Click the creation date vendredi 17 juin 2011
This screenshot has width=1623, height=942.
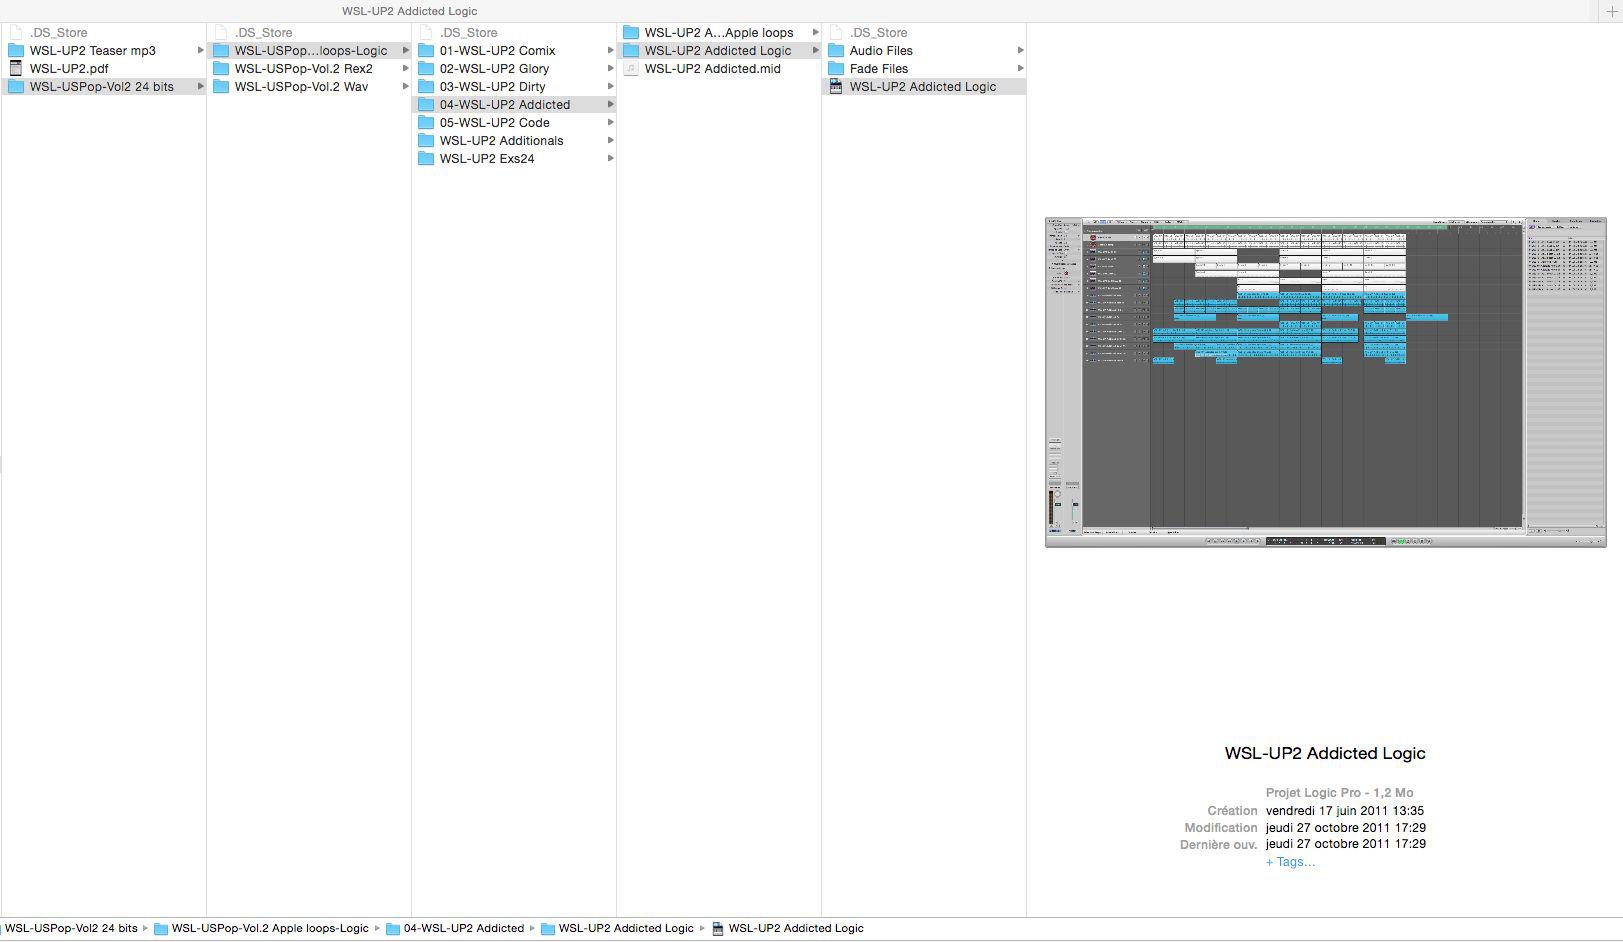pyautogui.click(x=1345, y=811)
